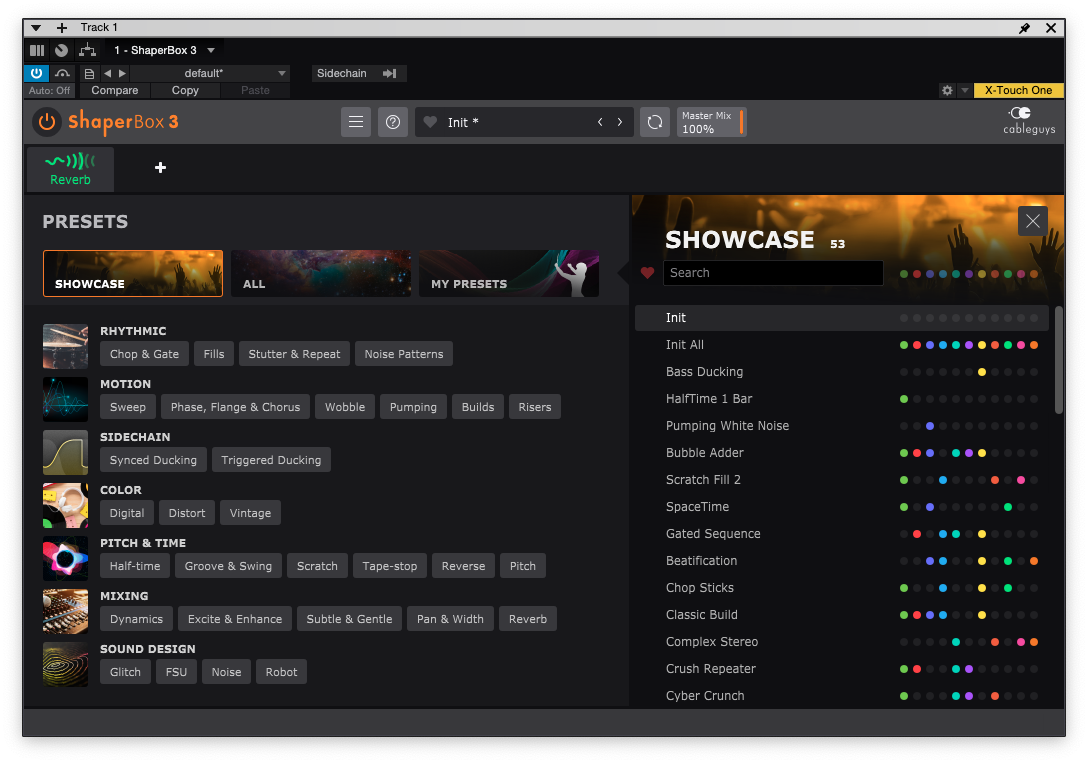Select the Stutter & Repeat tag
Image resolution: width=1088 pixels, height=763 pixels.
[x=294, y=354]
